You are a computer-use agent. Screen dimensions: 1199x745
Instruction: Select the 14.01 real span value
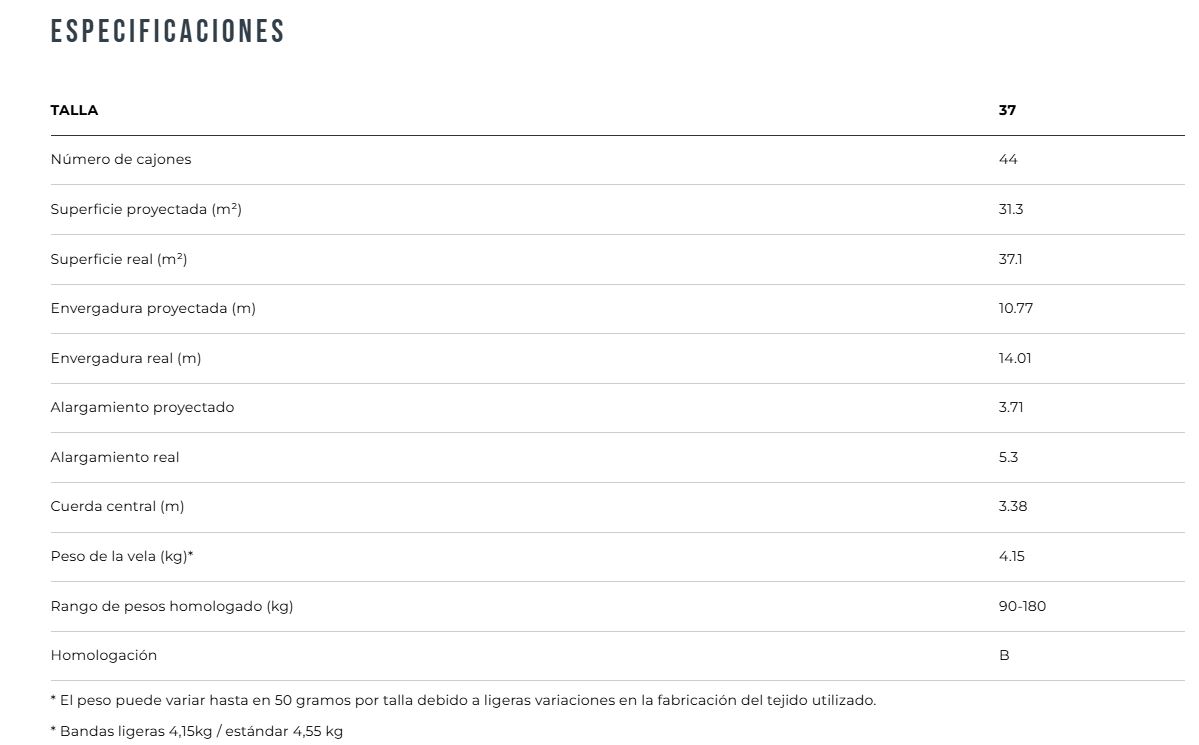1014,358
